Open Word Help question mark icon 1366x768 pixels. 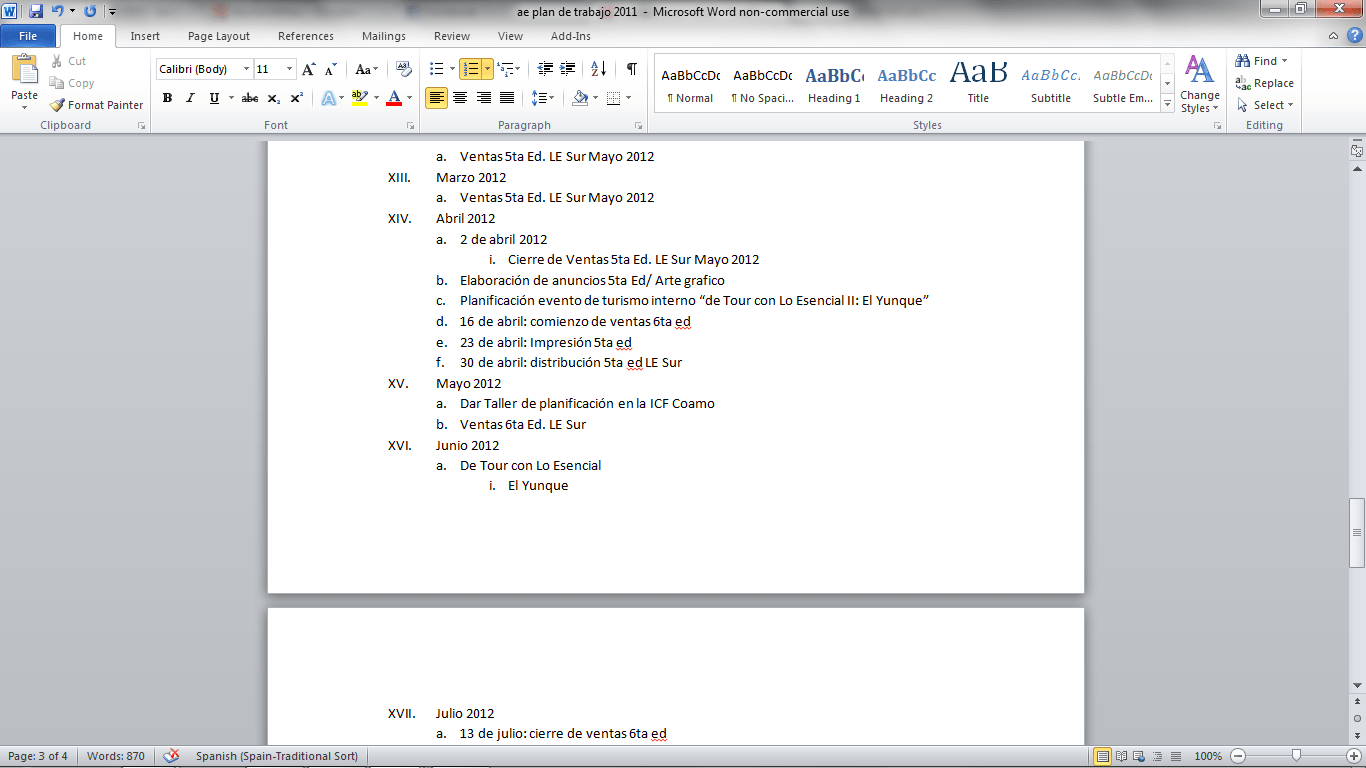1354,36
